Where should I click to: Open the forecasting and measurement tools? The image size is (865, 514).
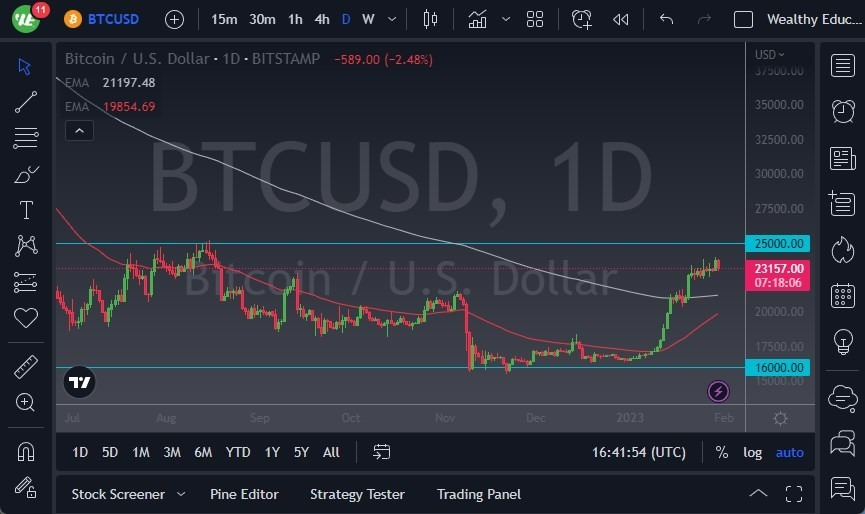[25, 282]
